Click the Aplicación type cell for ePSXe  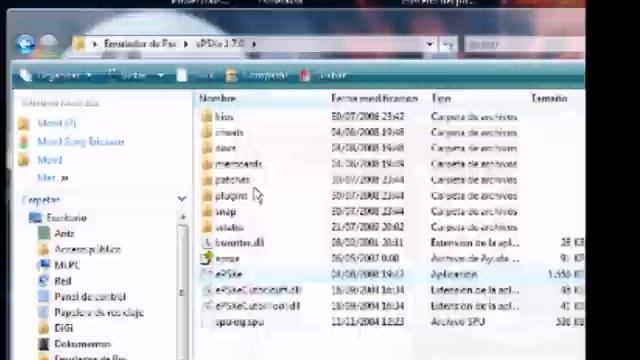click(454, 274)
